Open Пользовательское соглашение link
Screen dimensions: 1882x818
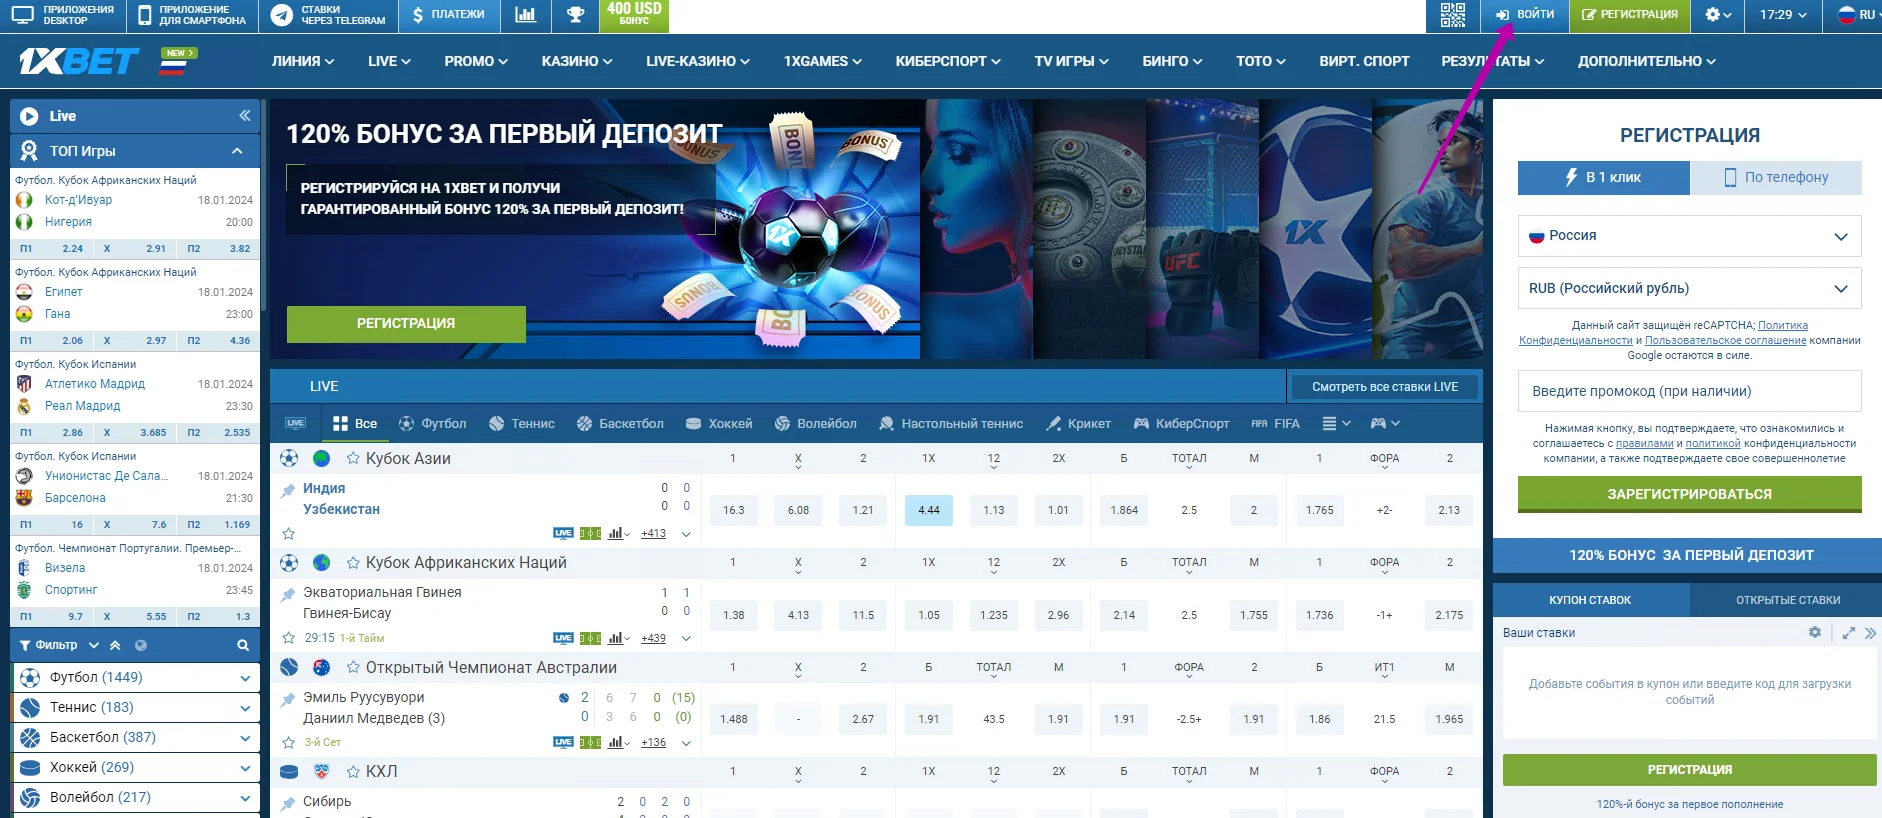coord(1725,340)
